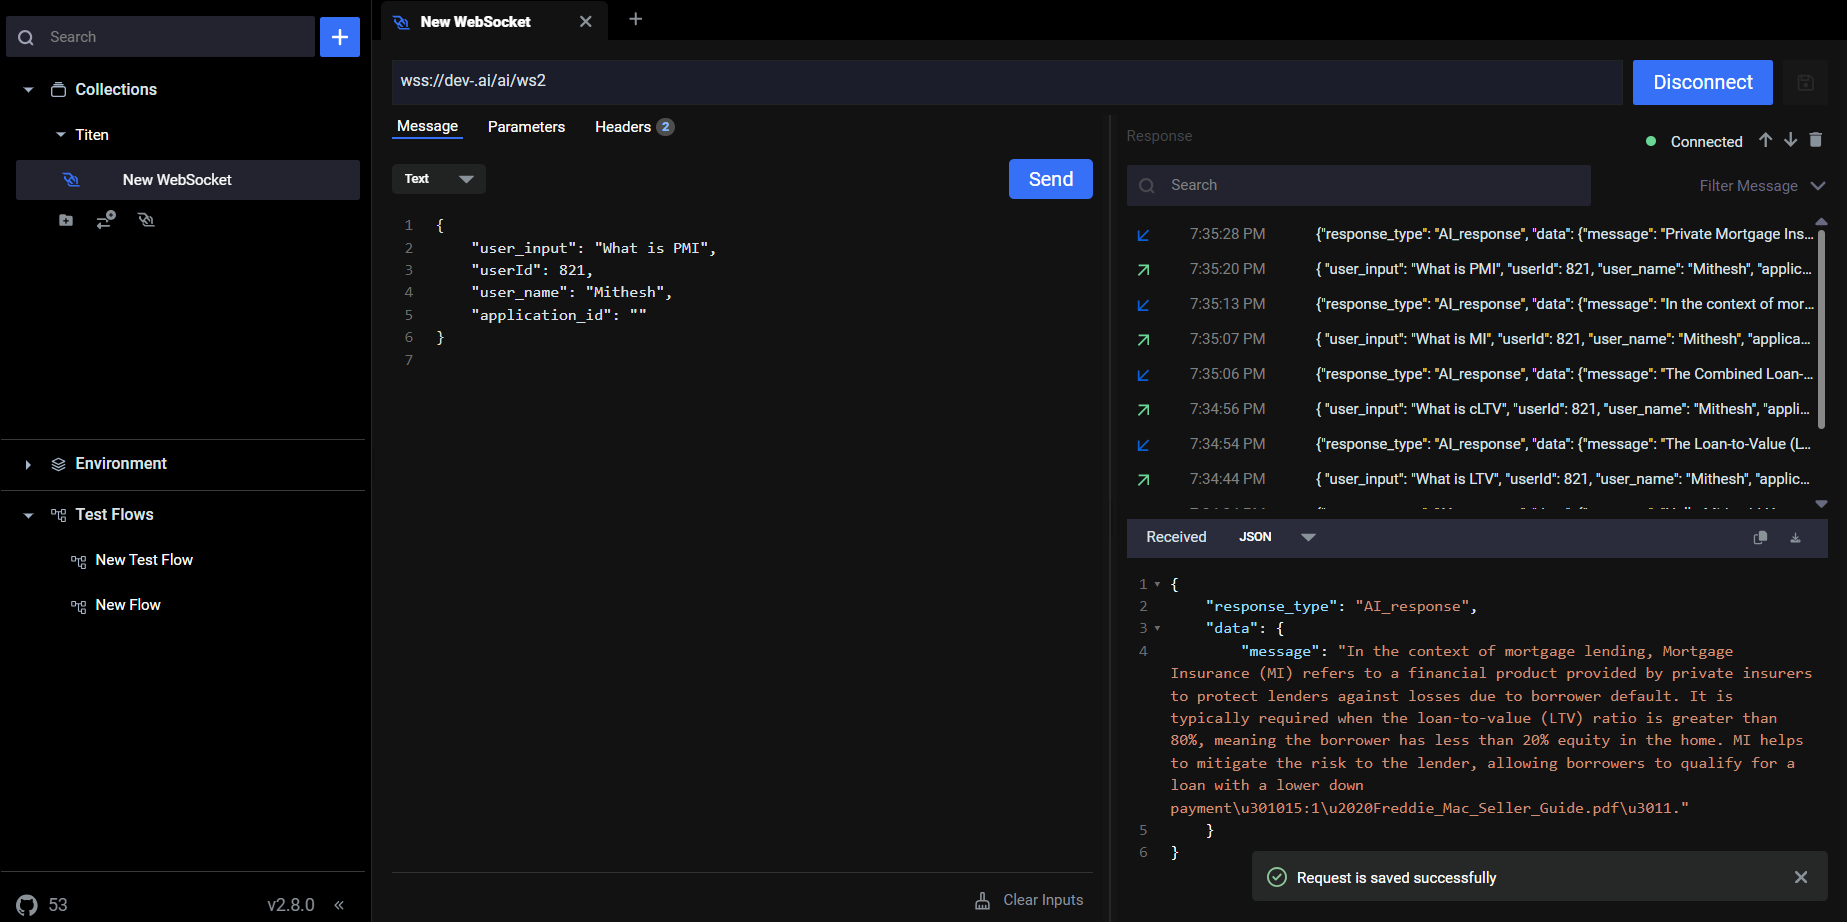Expand the Environment section
Image resolution: width=1847 pixels, height=922 pixels.
click(29, 464)
